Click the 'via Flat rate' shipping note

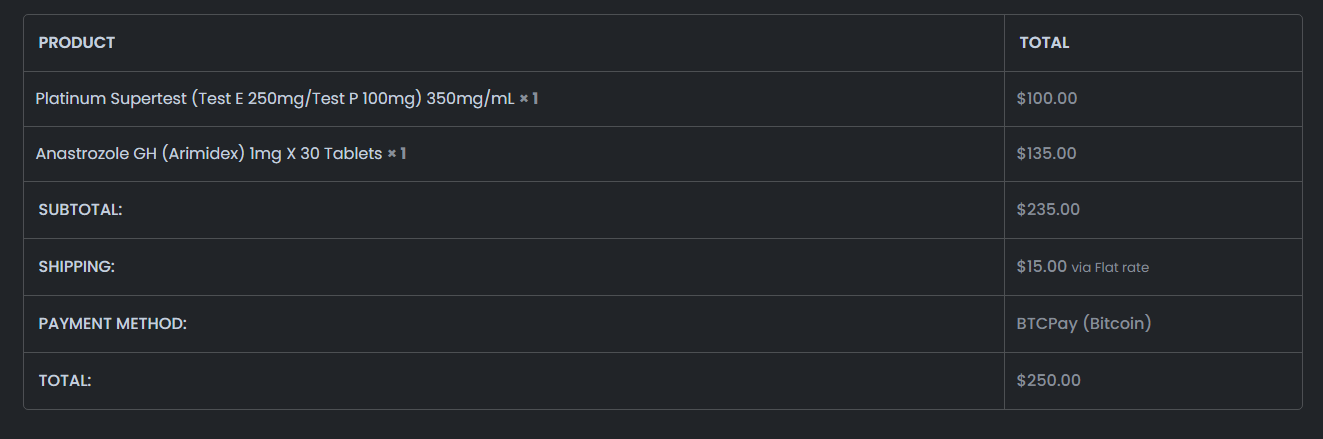coord(1110,268)
